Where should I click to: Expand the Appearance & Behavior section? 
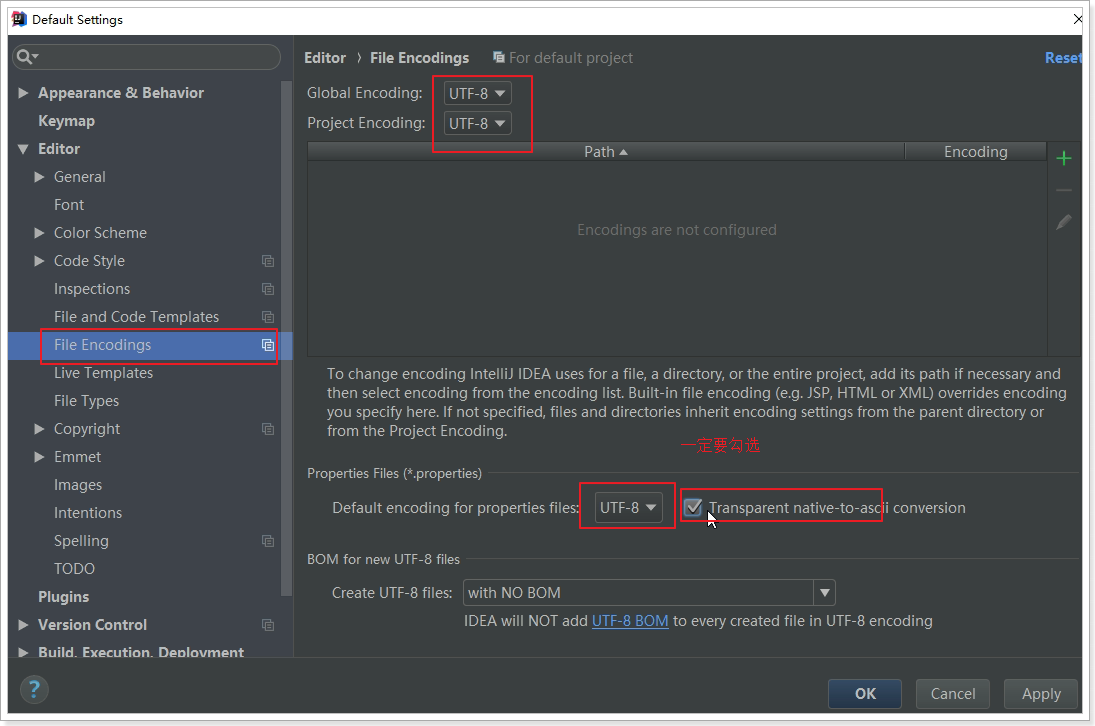(24, 93)
